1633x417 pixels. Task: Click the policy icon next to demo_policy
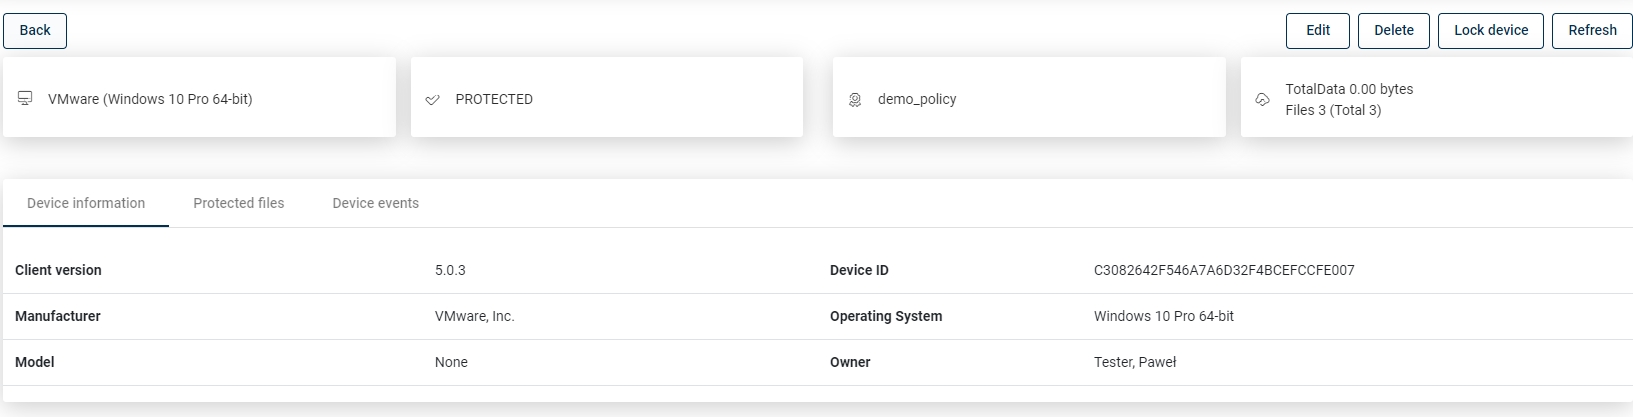point(855,100)
